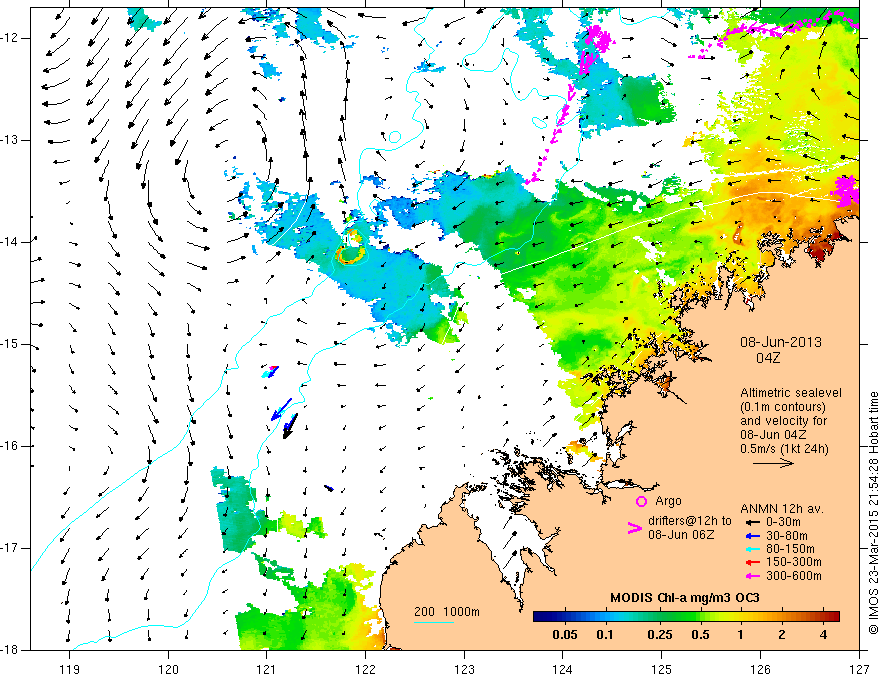Screen dimensions: 880x680
Task: Click the '08-Jun 06Z' drifter legend text
Action: [681, 535]
